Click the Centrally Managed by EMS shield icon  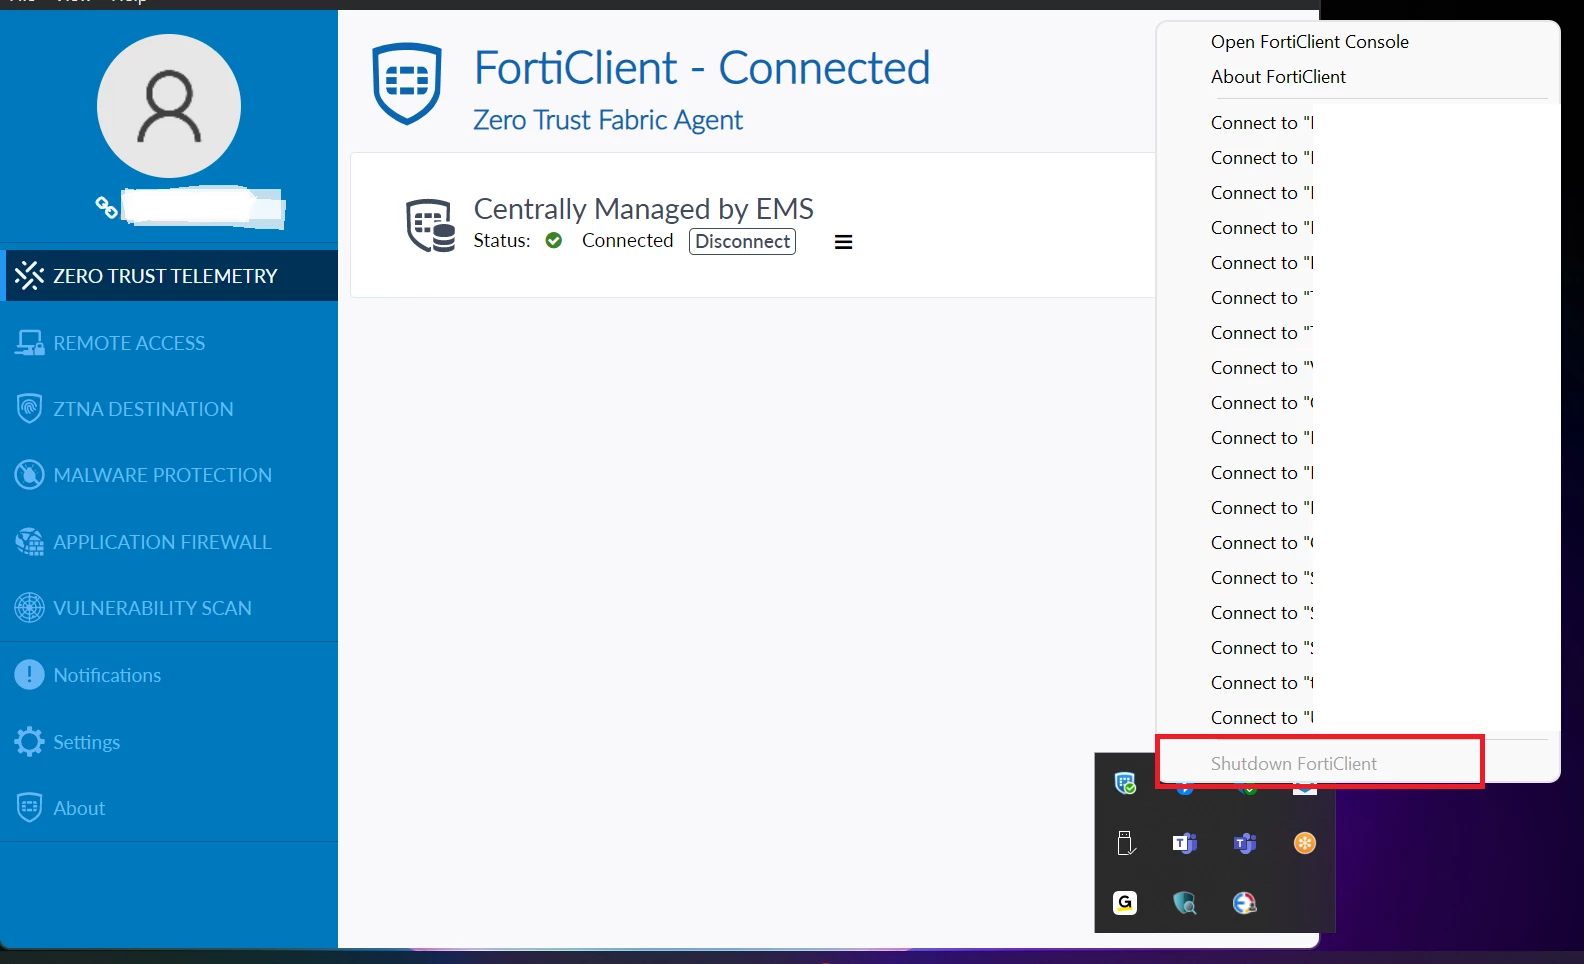pos(431,225)
